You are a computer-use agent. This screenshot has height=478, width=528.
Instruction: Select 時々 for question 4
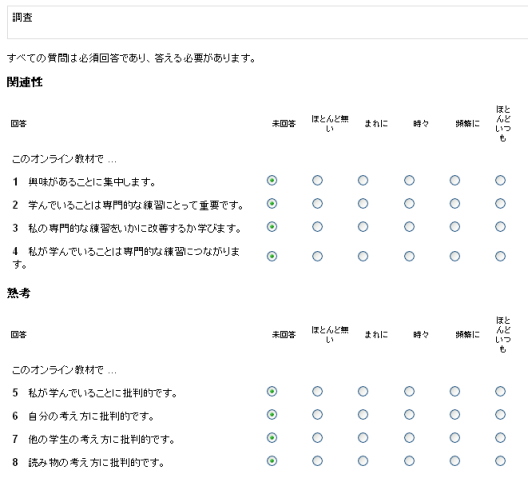click(409, 257)
